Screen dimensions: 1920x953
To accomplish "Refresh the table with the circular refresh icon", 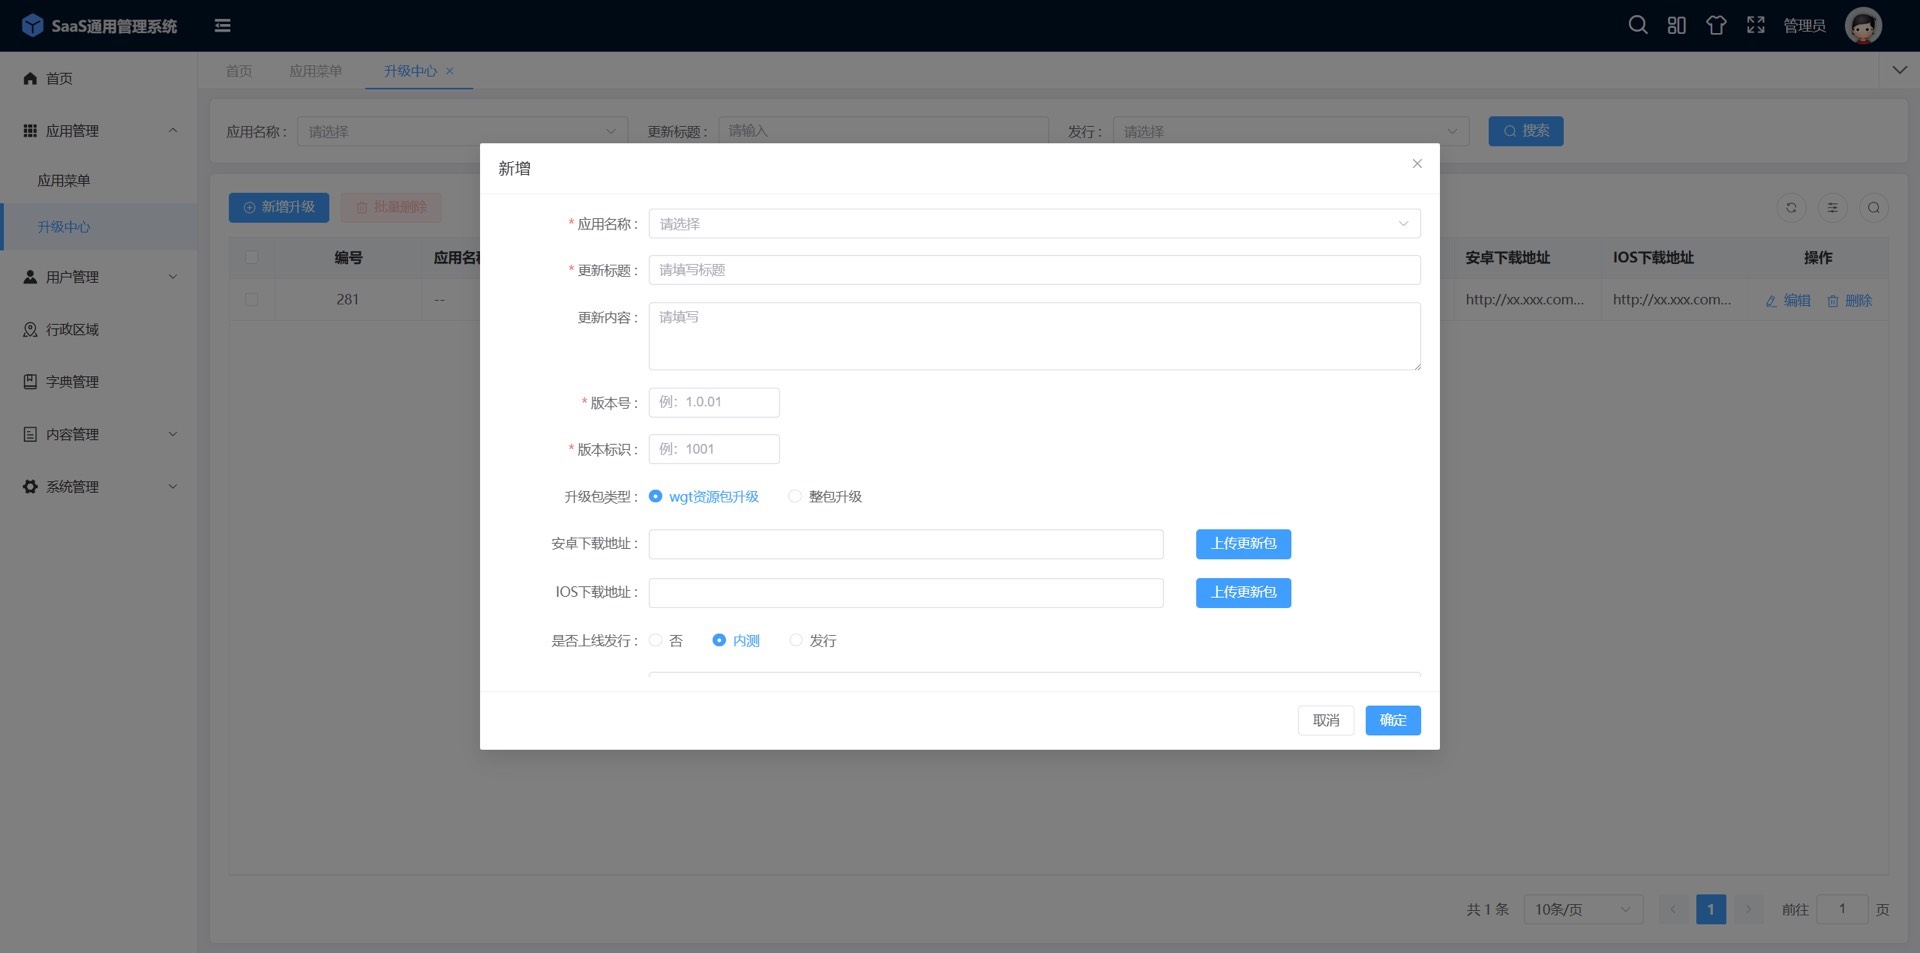I will 1791,208.
